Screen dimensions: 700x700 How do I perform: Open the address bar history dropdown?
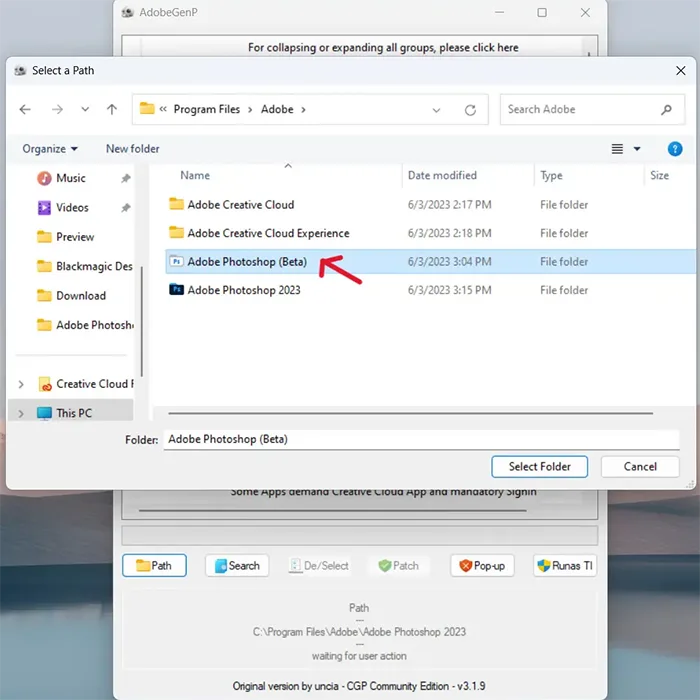pos(436,110)
